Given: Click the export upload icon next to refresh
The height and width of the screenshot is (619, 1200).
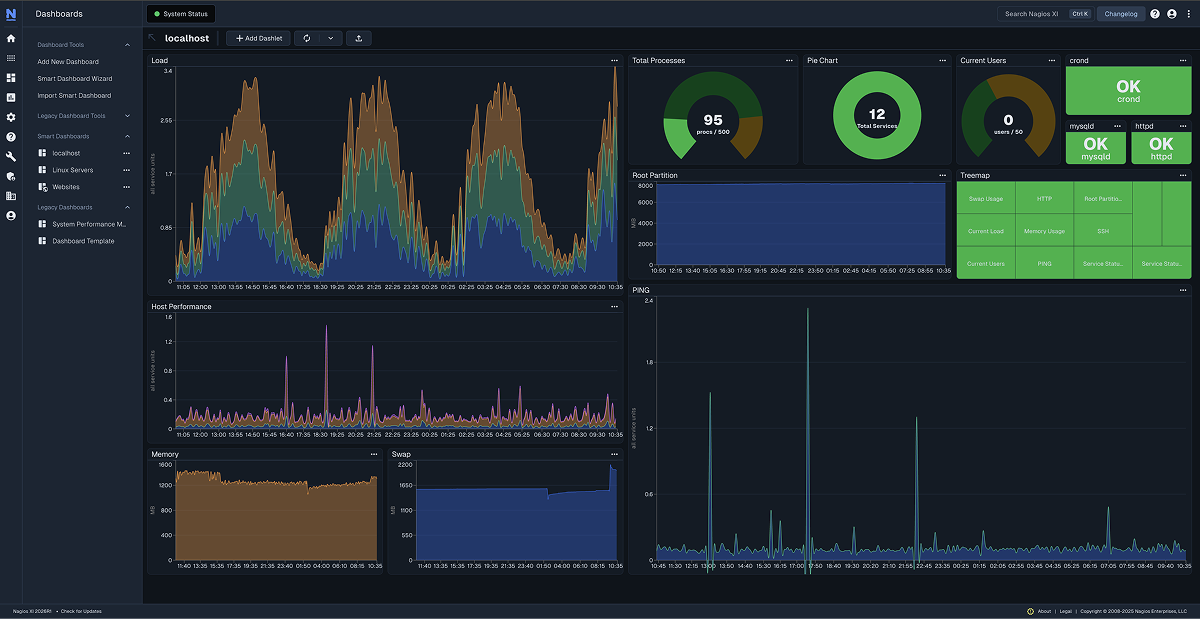Looking at the screenshot, I should [360, 37].
